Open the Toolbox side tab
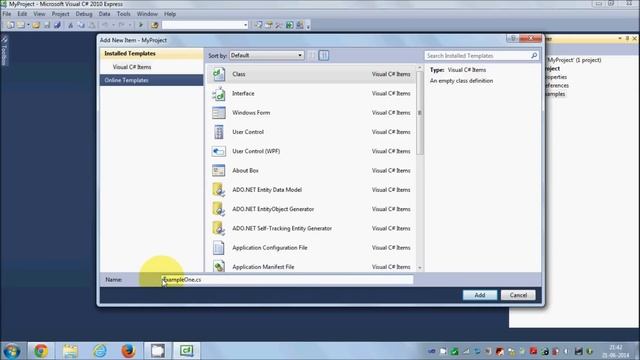 point(4,51)
